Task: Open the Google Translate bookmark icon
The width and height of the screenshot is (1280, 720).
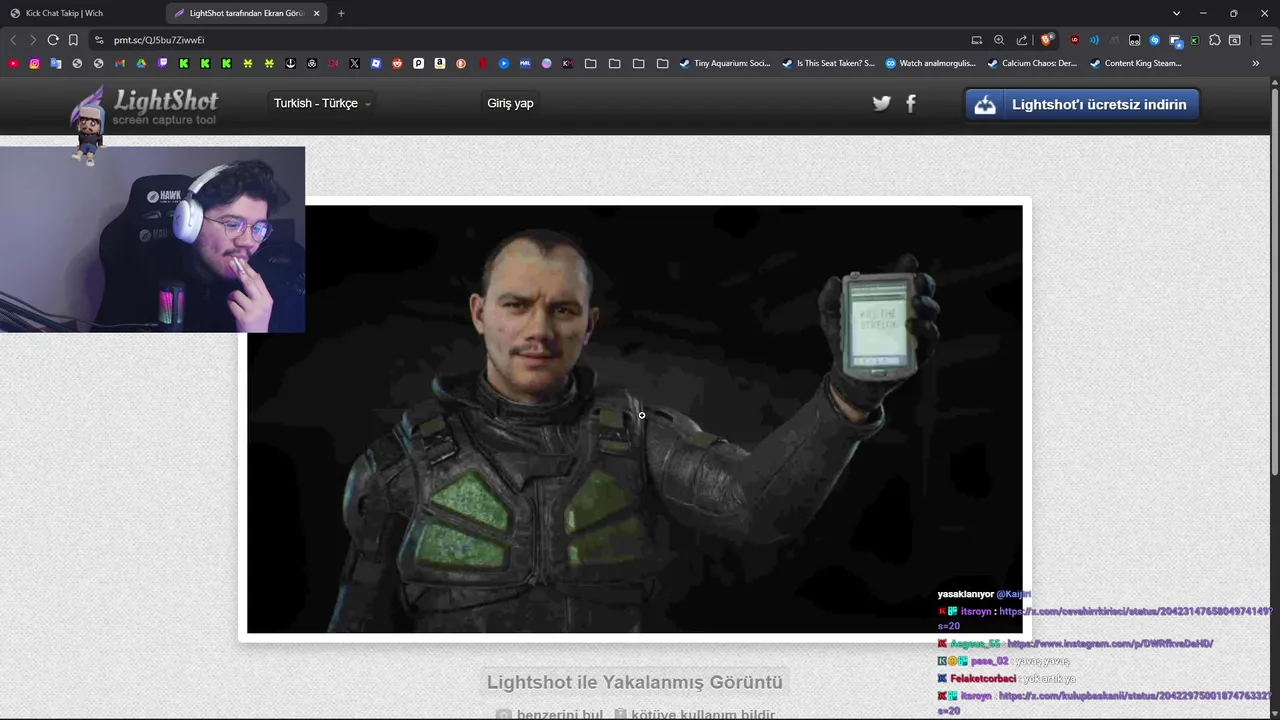Action: point(56,63)
